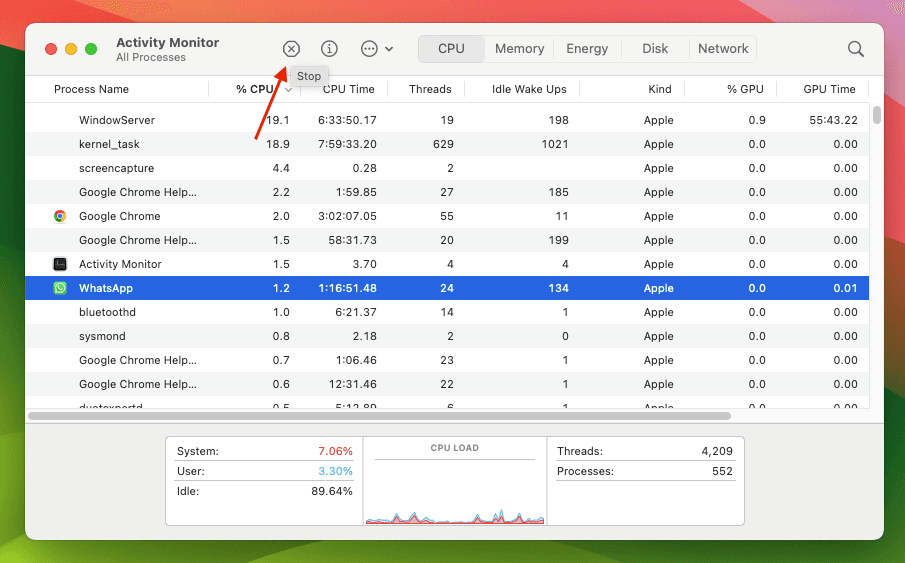This screenshot has height=563, width=905.
Task: Sort by CPU Time column header
Action: click(349, 89)
